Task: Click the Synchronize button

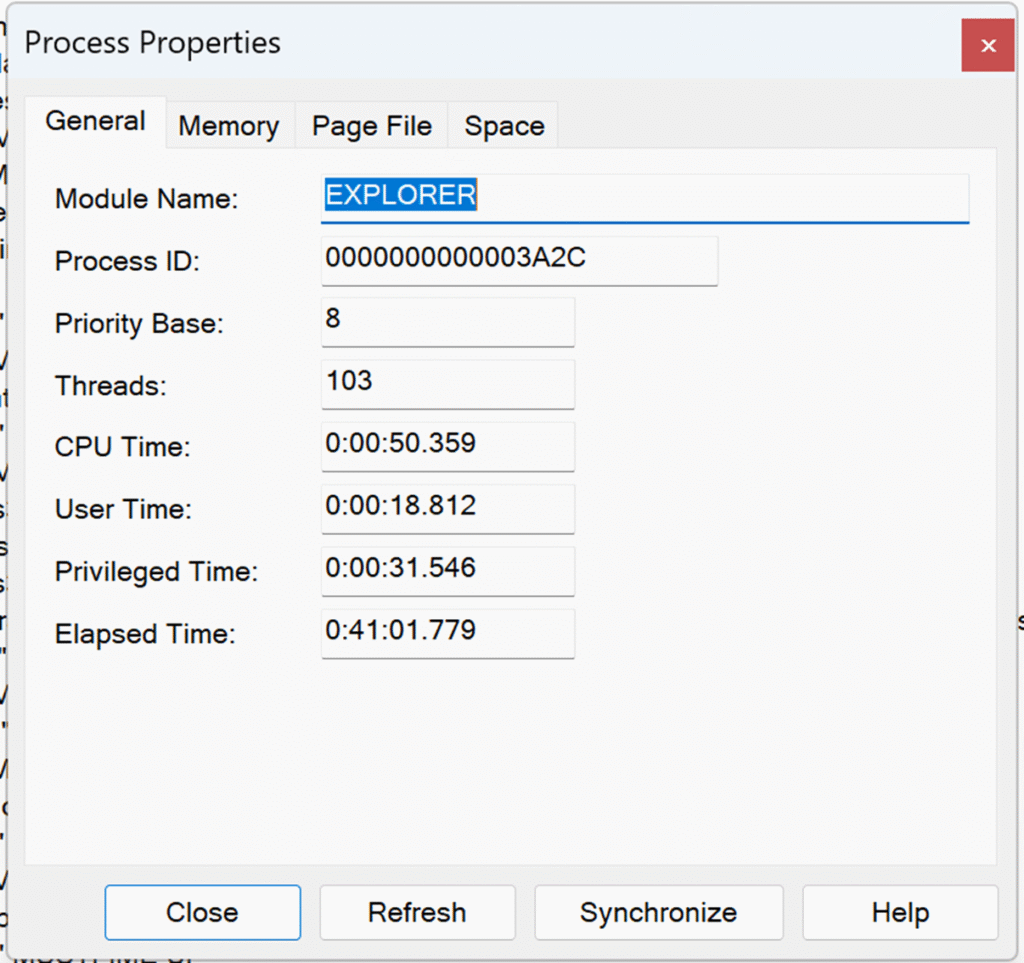Action: tap(658, 912)
